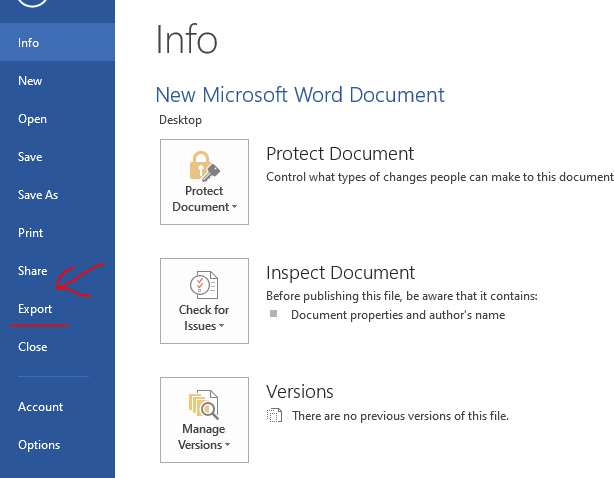Go to the Print page
This screenshot has width=614, height=478.
point(57,233)
